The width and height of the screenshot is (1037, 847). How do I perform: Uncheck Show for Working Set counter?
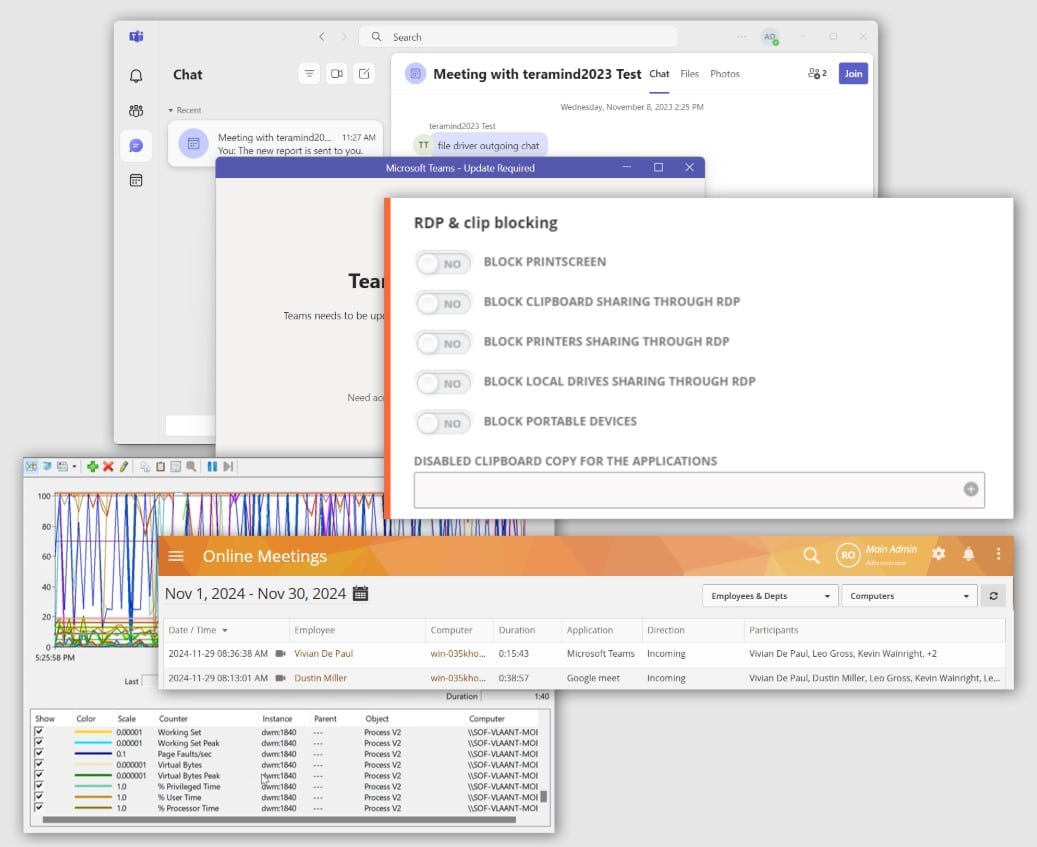point(39,732)
